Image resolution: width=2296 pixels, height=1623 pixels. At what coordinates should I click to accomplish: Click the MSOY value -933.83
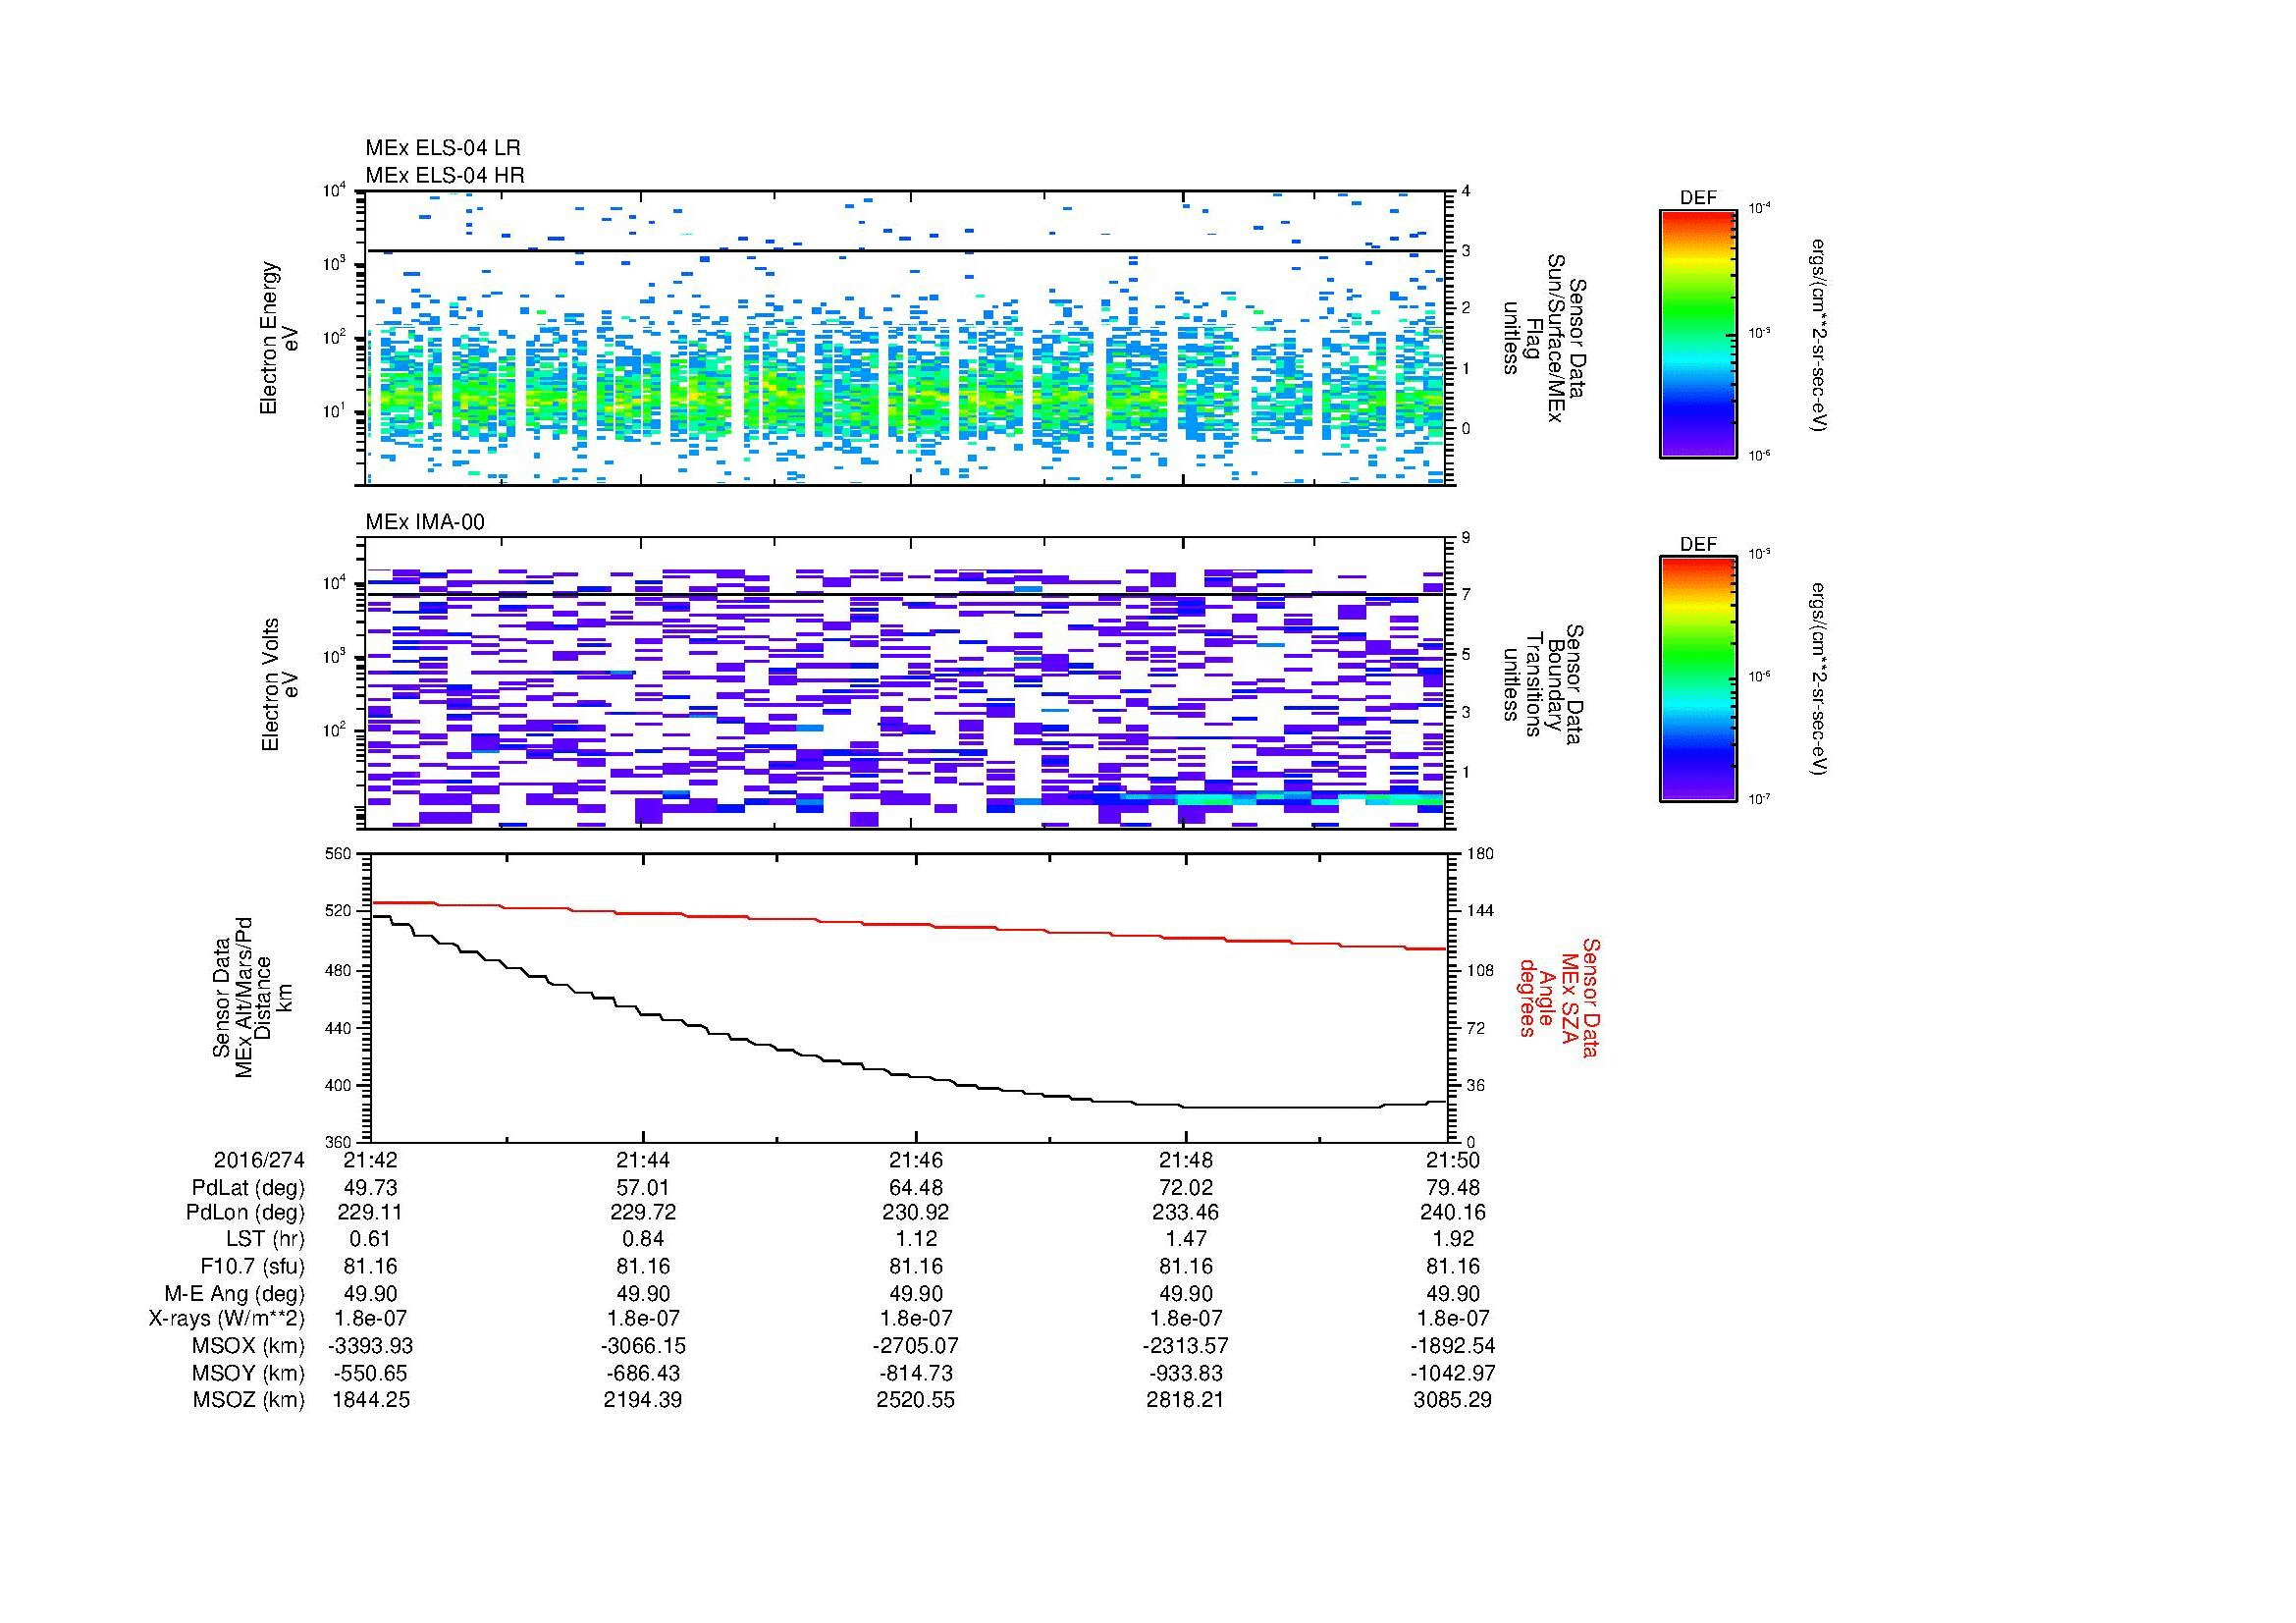click(x=1186, y=1373)
